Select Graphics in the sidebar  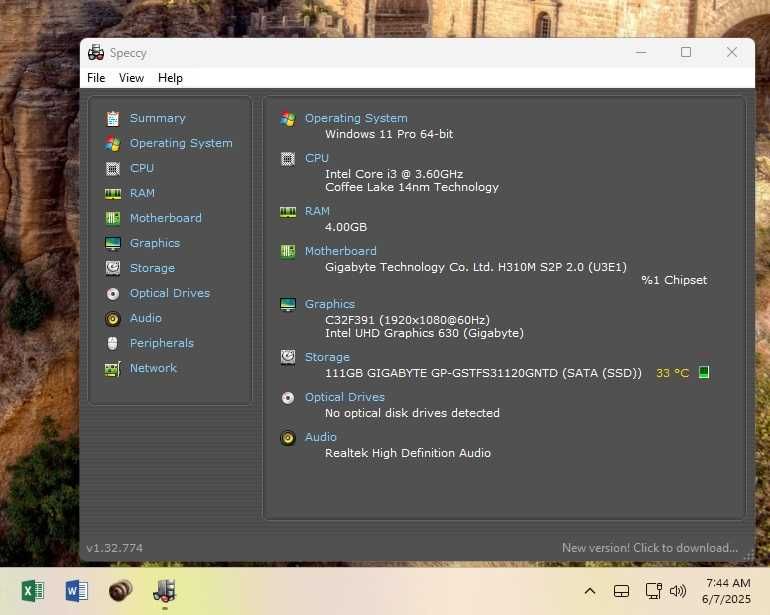coord(155,243)
